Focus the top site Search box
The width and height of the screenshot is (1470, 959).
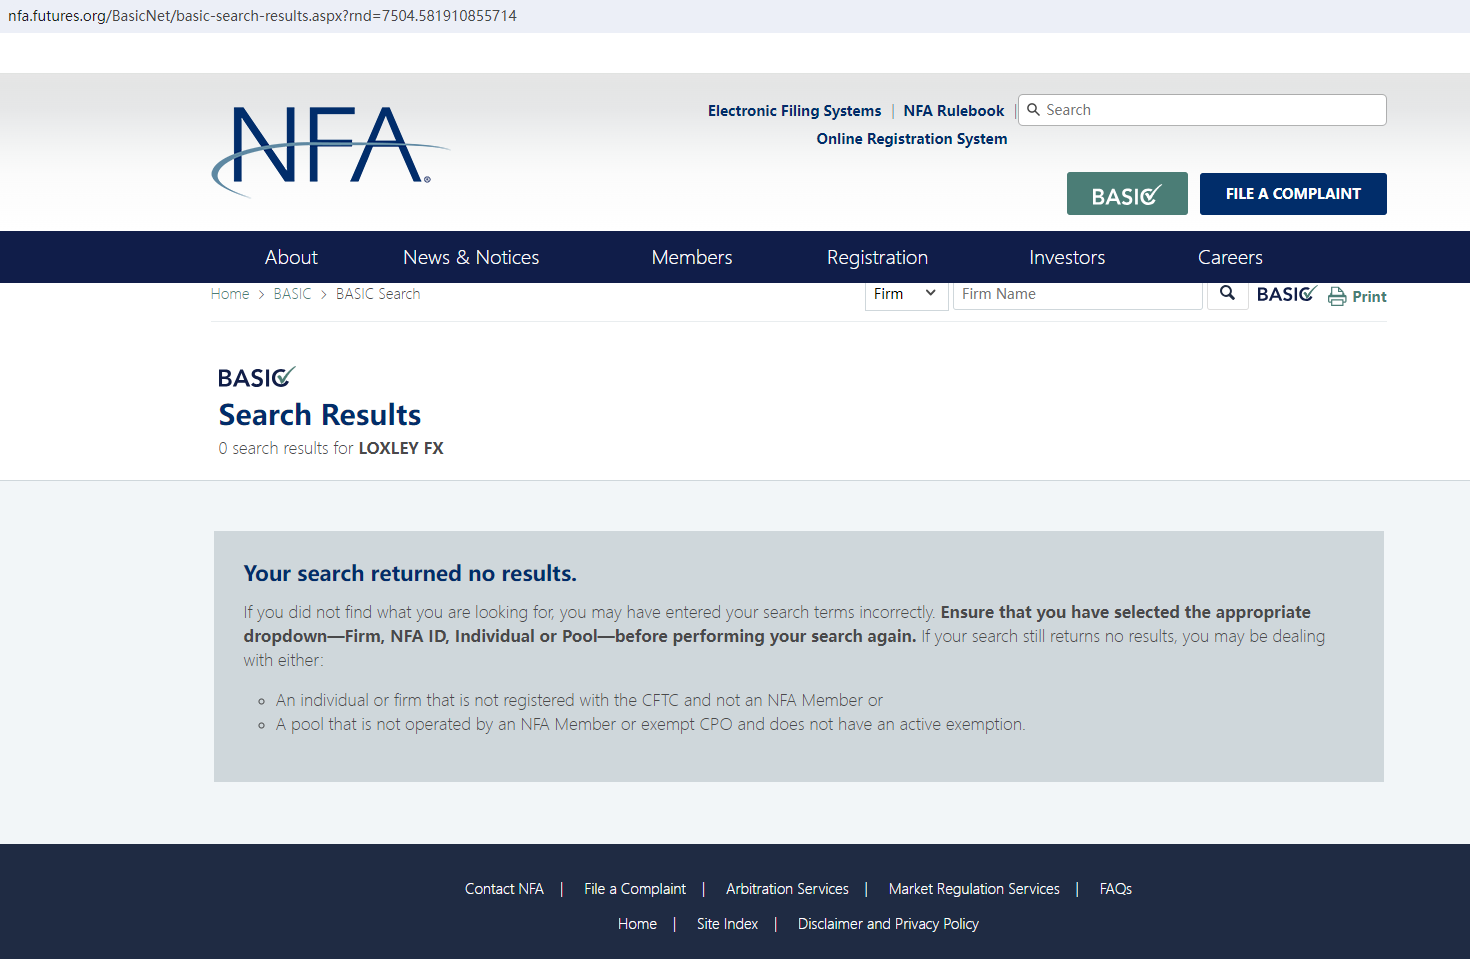1202,110
